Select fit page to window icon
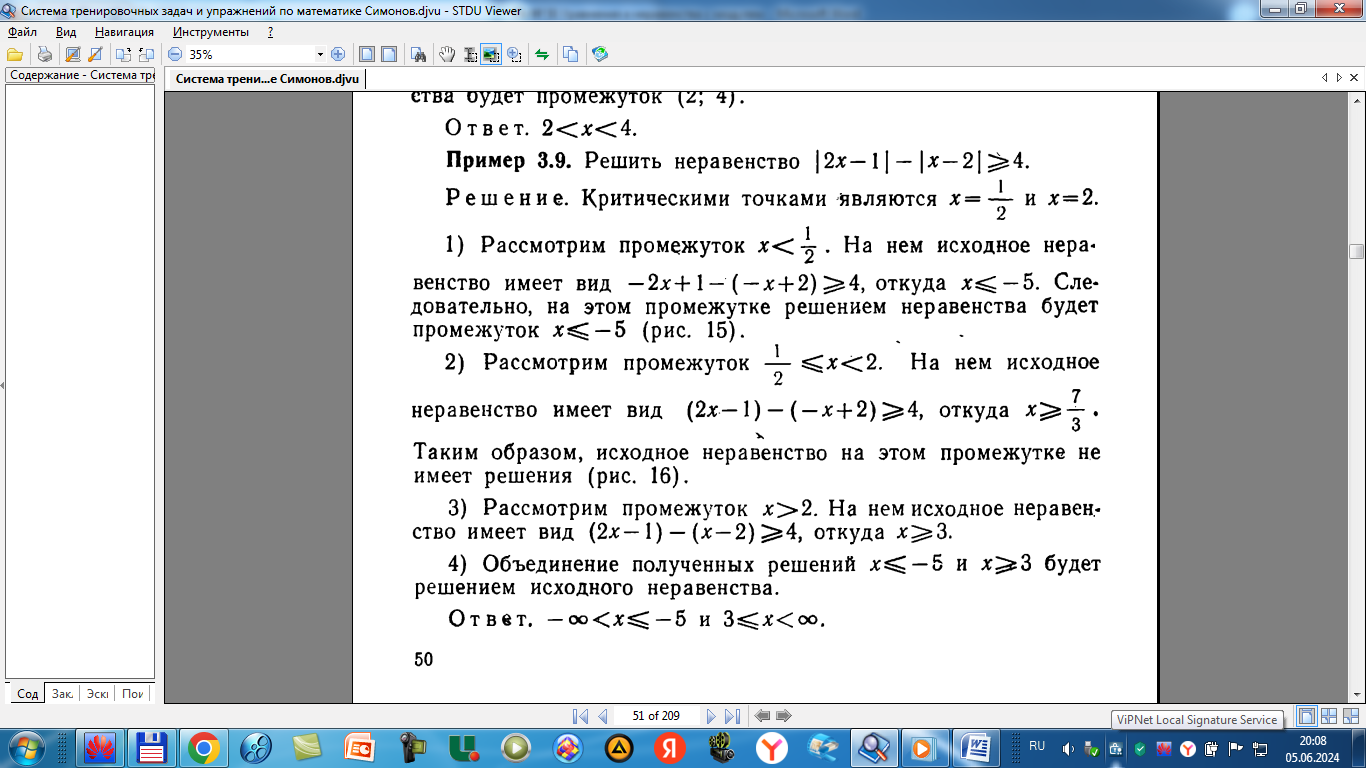 click(x=367, y=54)
